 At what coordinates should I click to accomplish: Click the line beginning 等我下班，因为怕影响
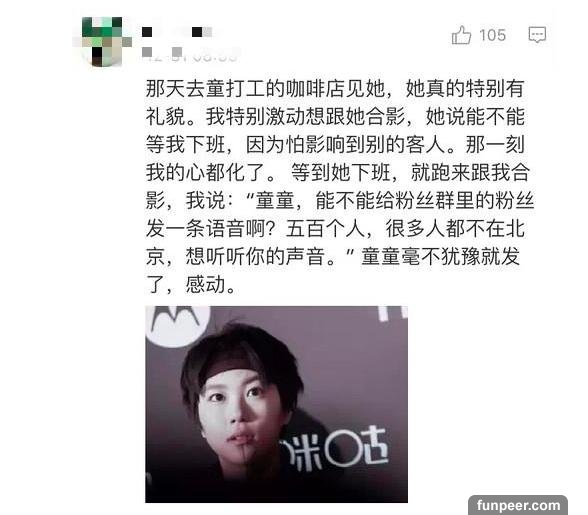coord(335,145)
